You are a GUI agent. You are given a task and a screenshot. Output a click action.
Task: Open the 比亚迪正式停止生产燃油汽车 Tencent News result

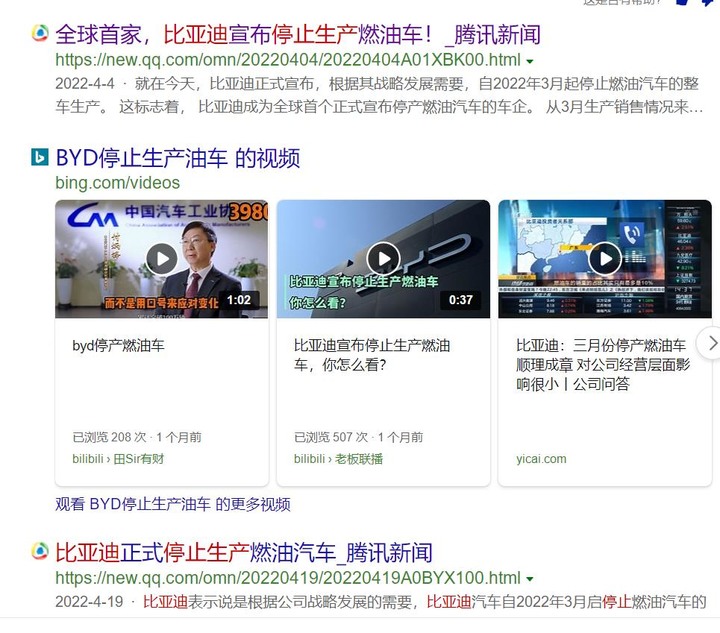click(x=244, y=553)
